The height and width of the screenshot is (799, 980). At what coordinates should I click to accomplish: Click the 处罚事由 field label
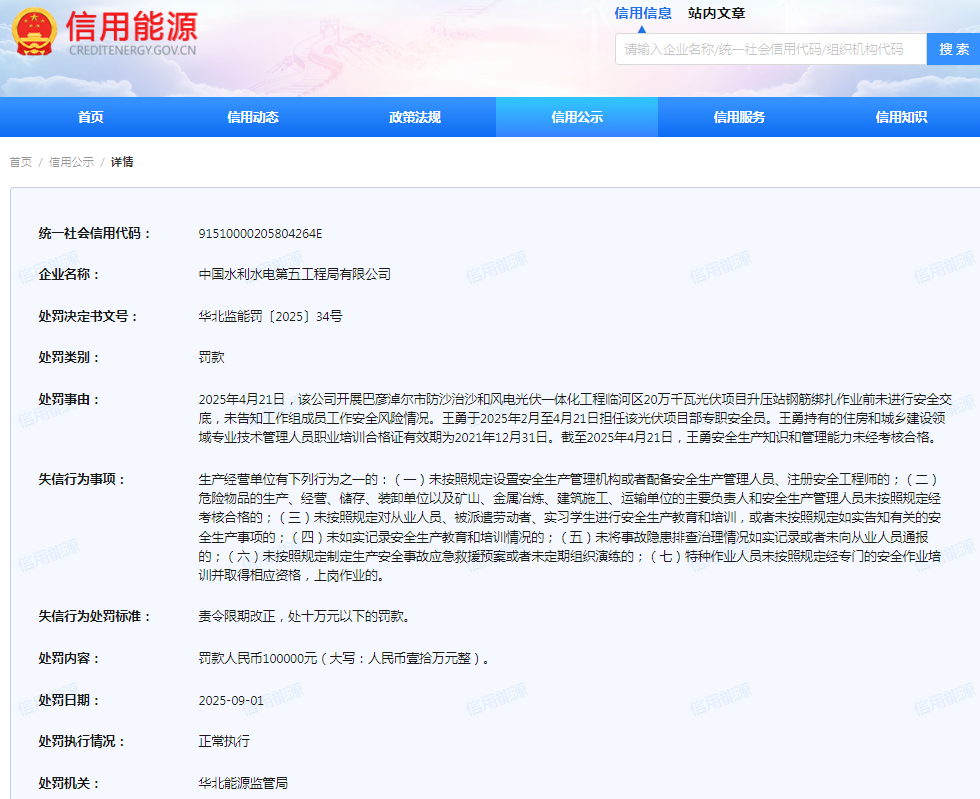(69, 400)
